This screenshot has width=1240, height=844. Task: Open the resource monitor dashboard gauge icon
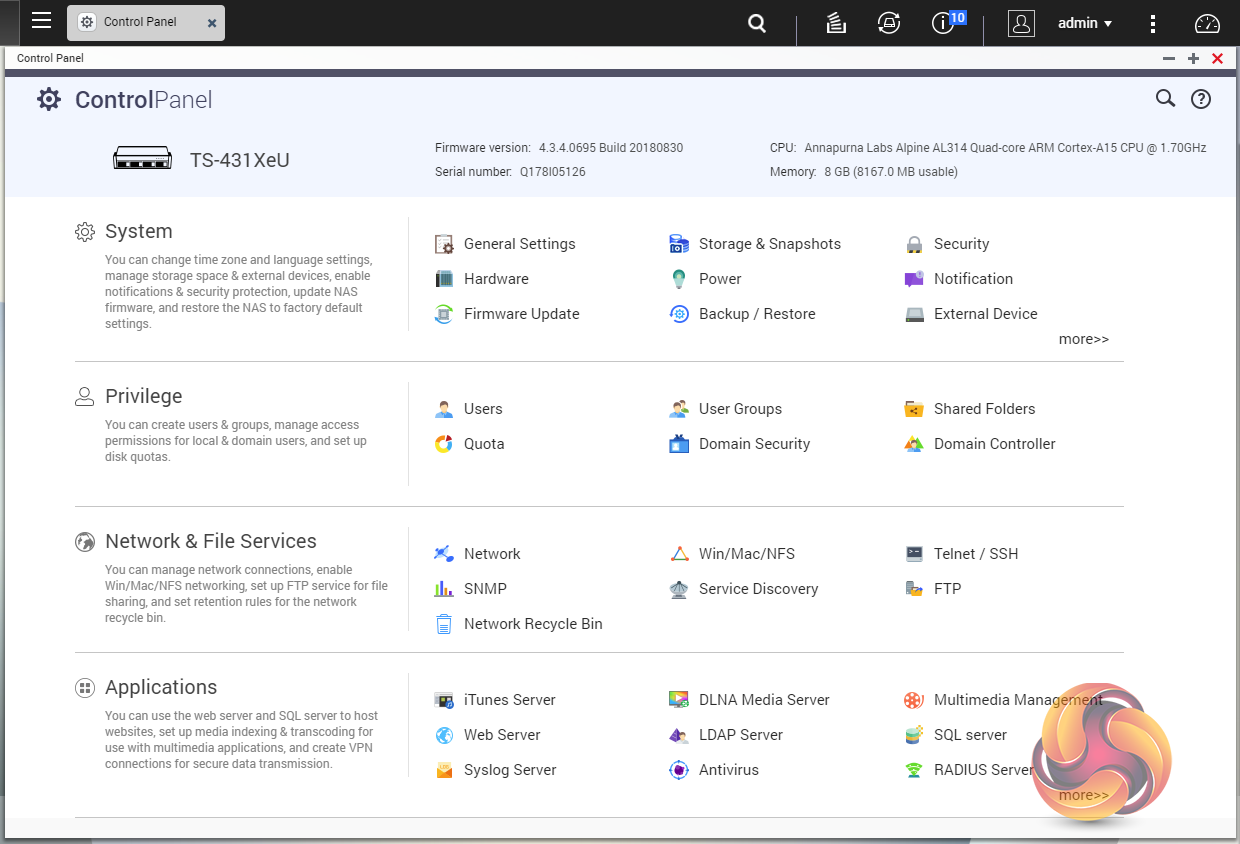pyautogui.click(x=1207, y=23)
